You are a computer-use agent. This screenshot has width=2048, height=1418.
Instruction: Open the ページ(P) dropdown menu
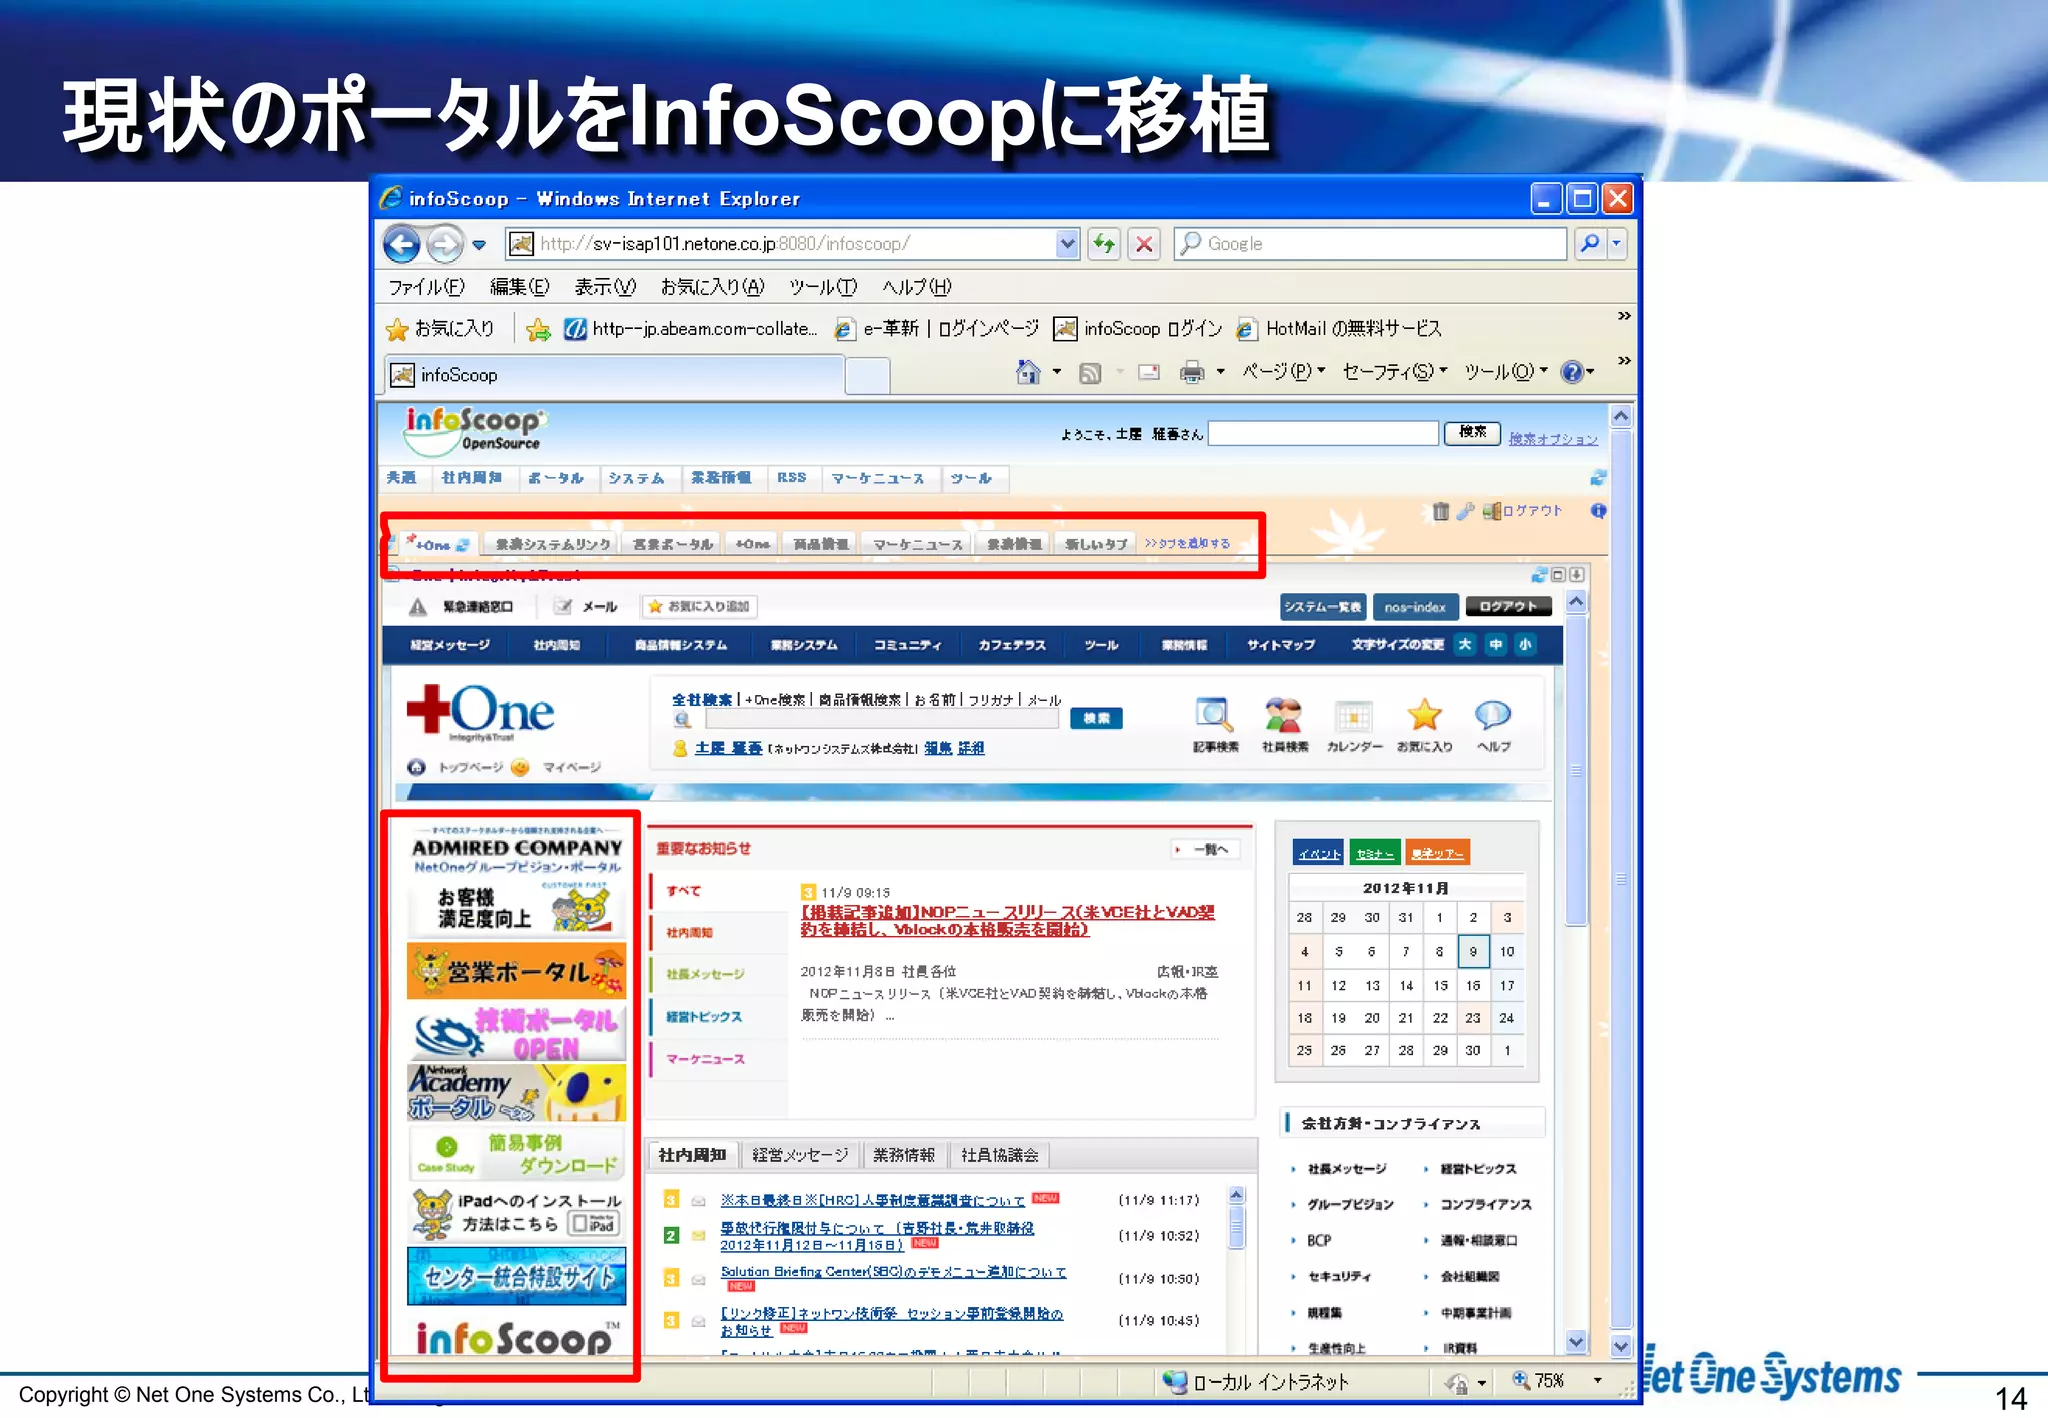click(x=1283, y=372)
